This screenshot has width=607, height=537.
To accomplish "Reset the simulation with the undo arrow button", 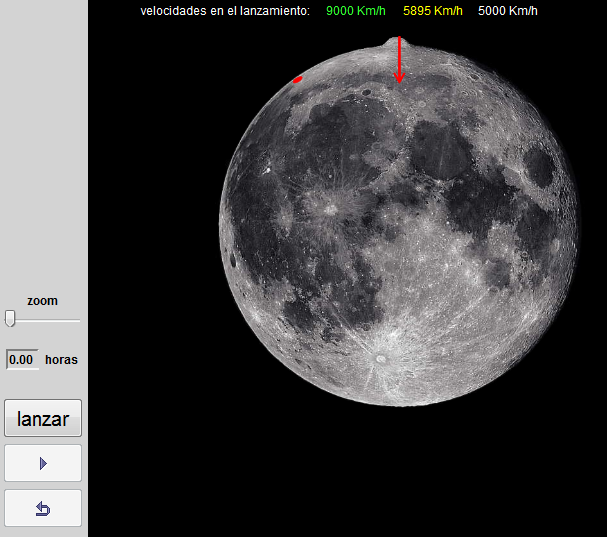I will tap(43, 508).
